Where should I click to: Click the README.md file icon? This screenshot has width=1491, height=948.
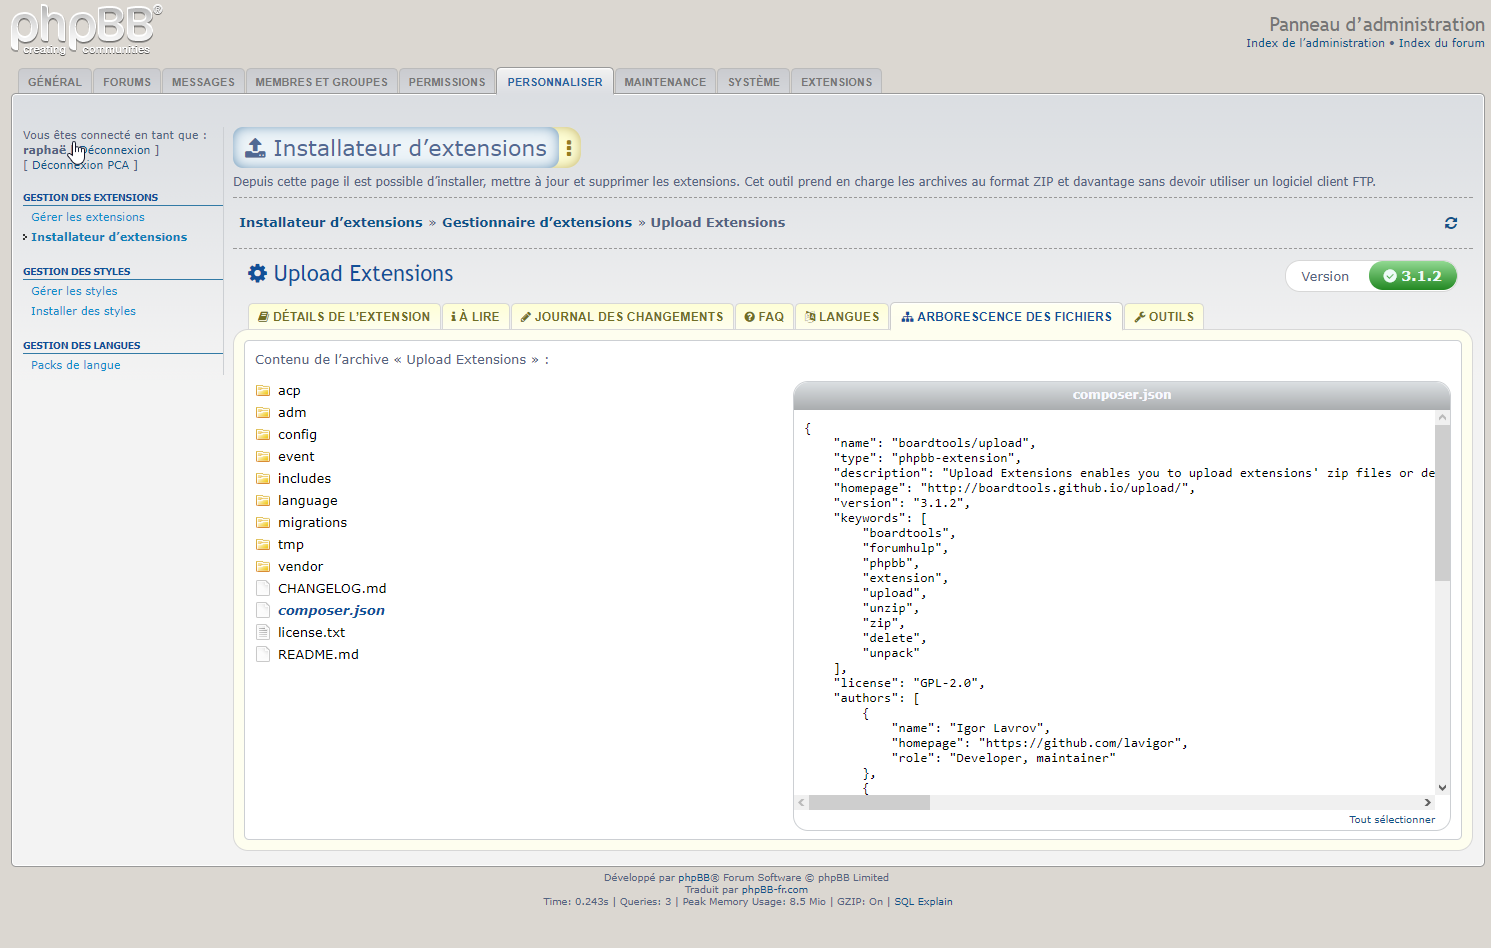click(x=263, y=654)
